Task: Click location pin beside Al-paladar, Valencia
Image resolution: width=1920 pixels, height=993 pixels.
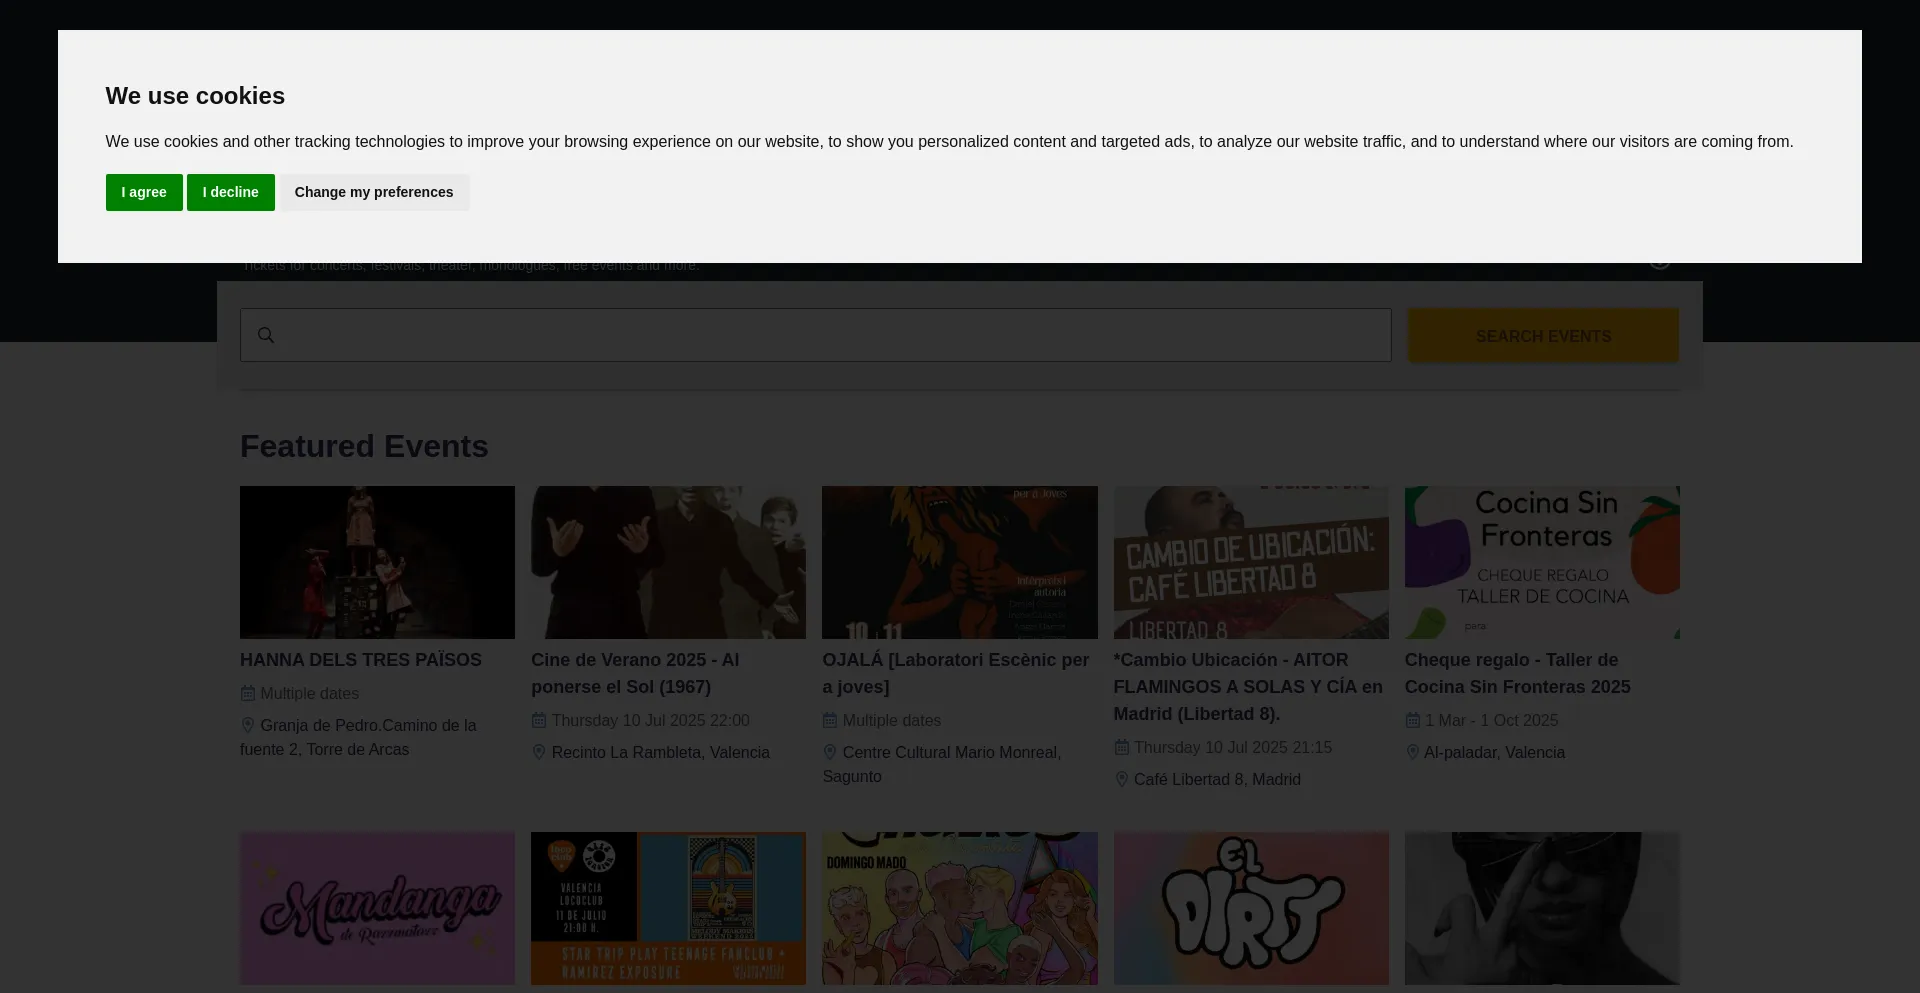Action: [1413, 752]
